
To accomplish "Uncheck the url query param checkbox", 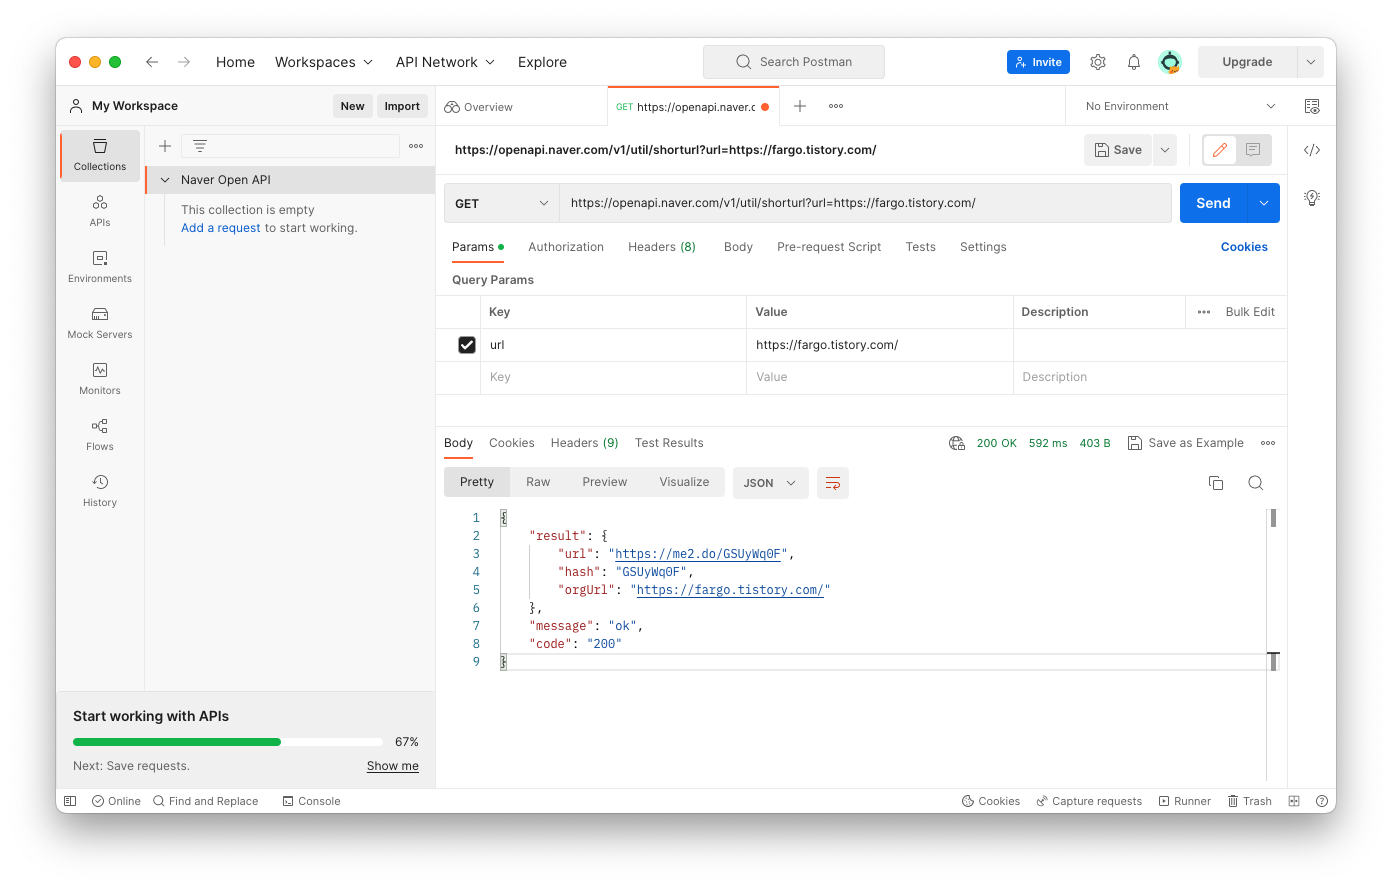I will 467,345.
